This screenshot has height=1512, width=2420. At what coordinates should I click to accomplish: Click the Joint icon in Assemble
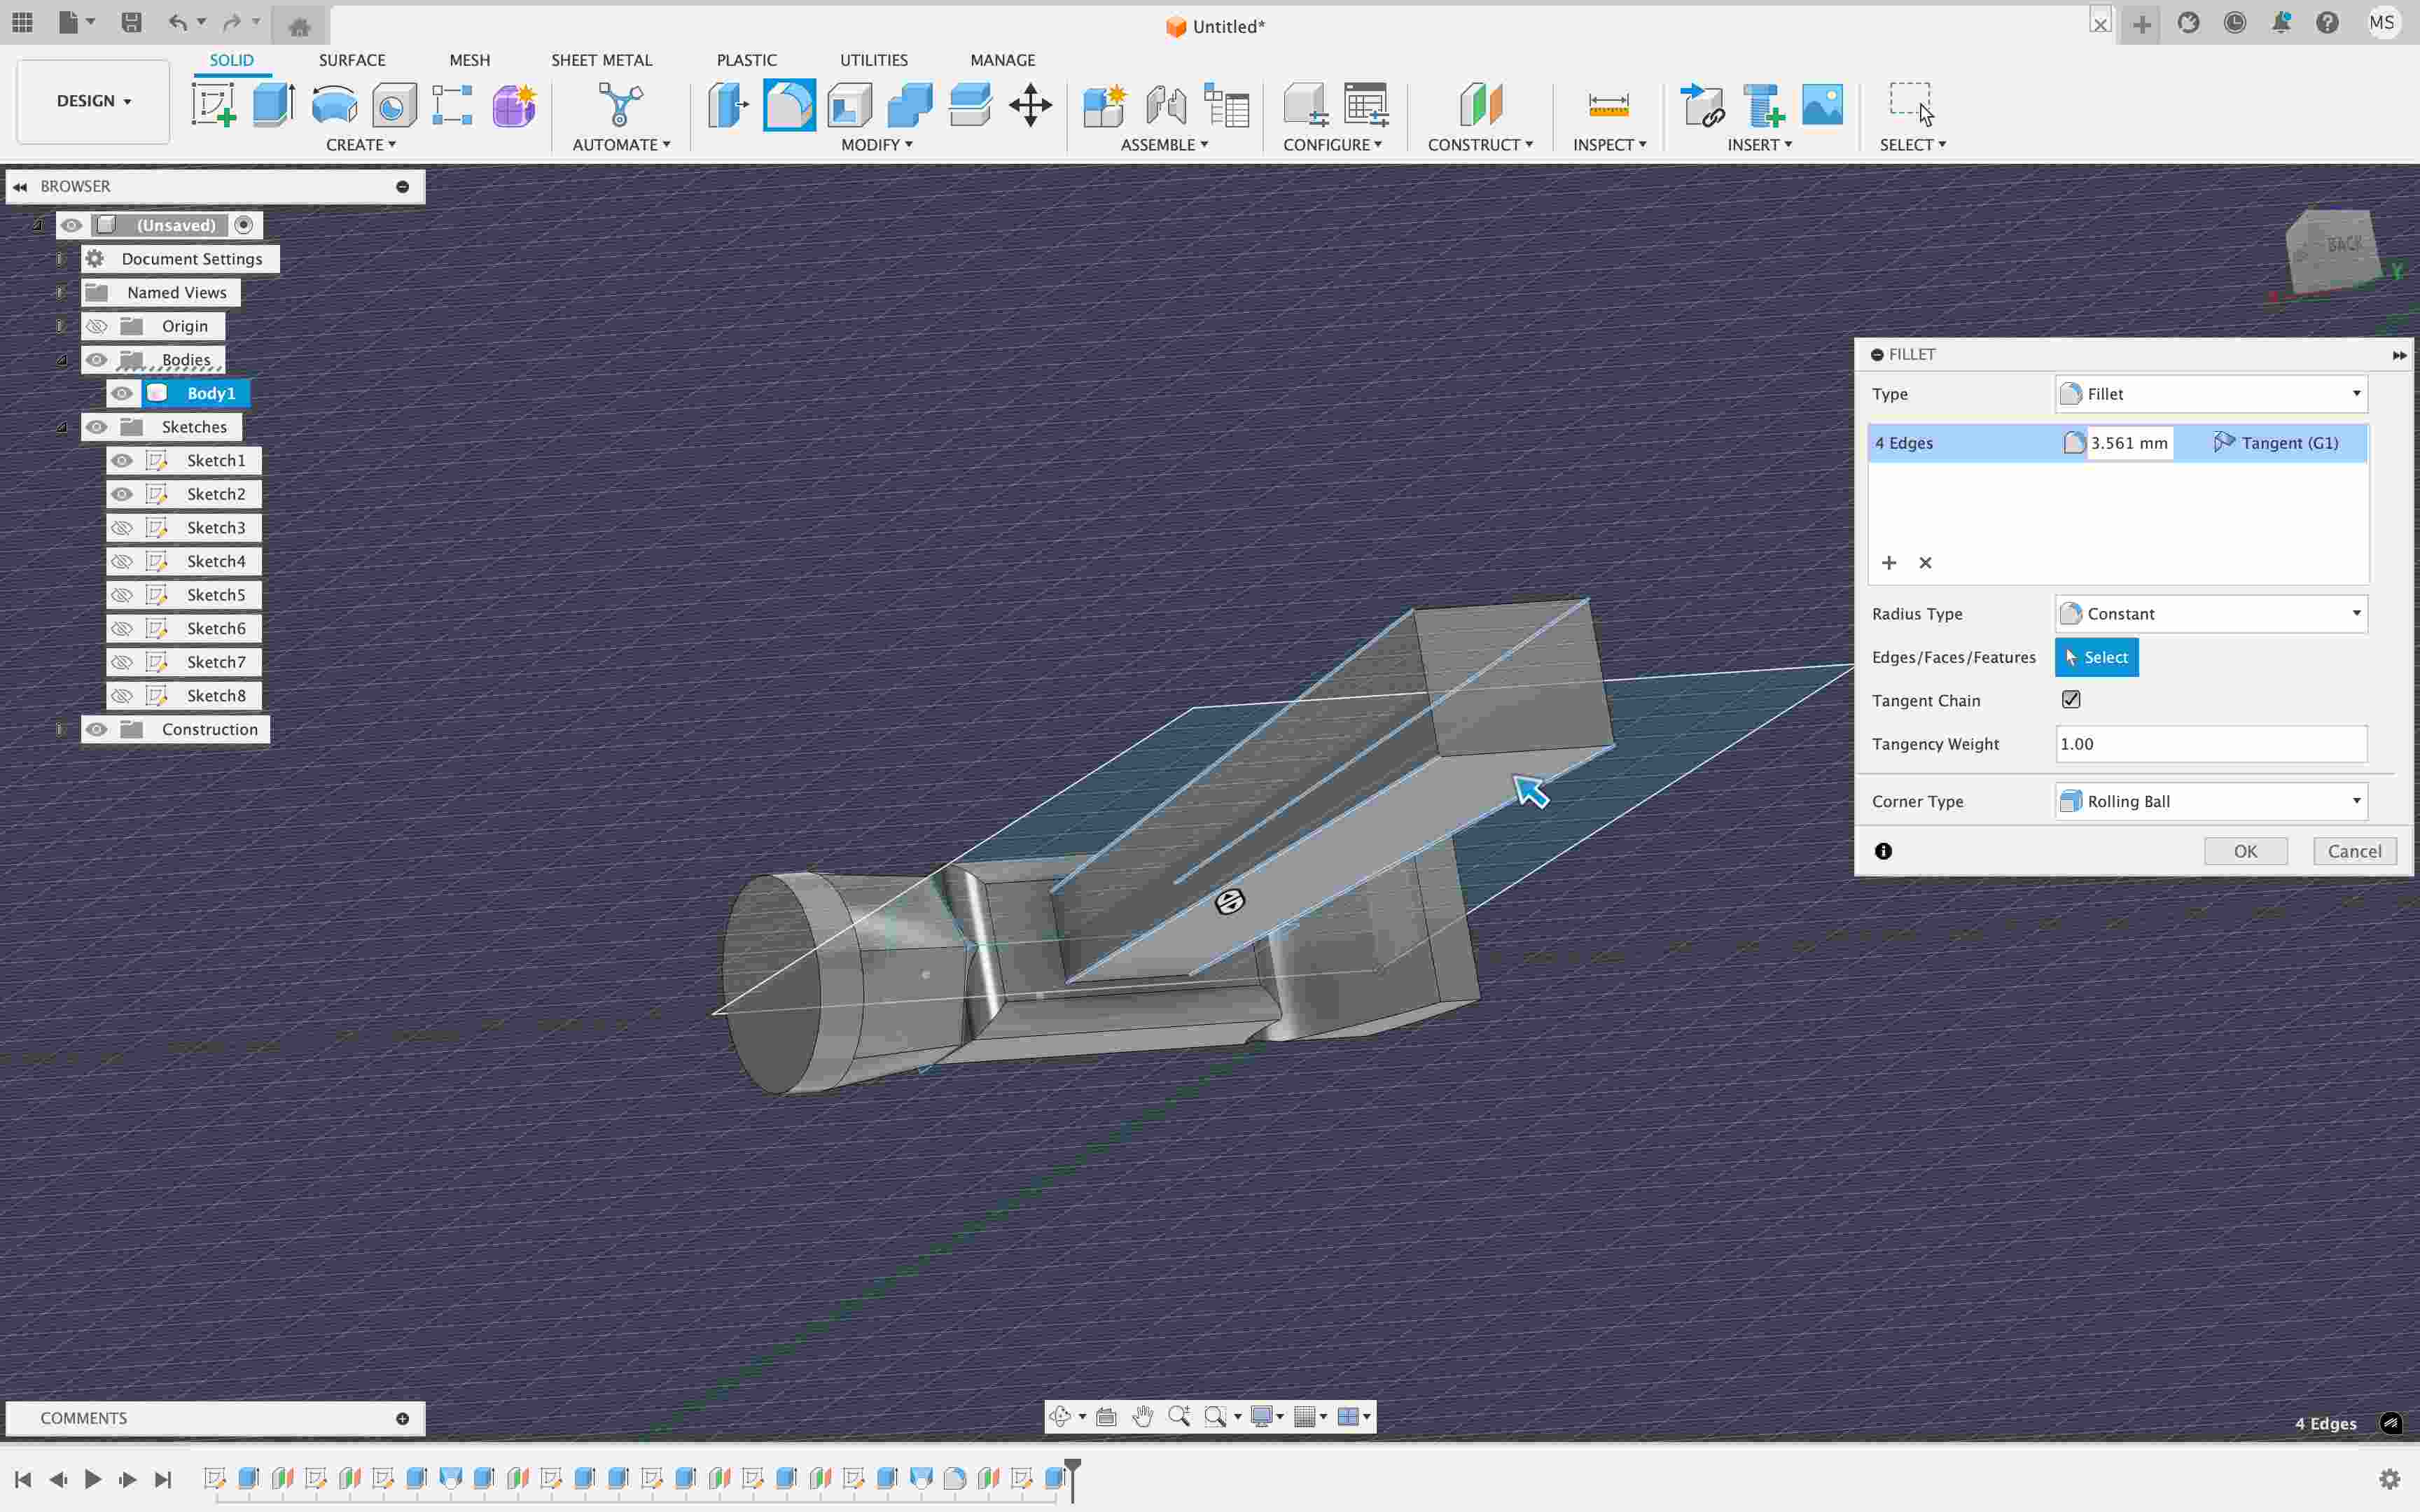1166,105
